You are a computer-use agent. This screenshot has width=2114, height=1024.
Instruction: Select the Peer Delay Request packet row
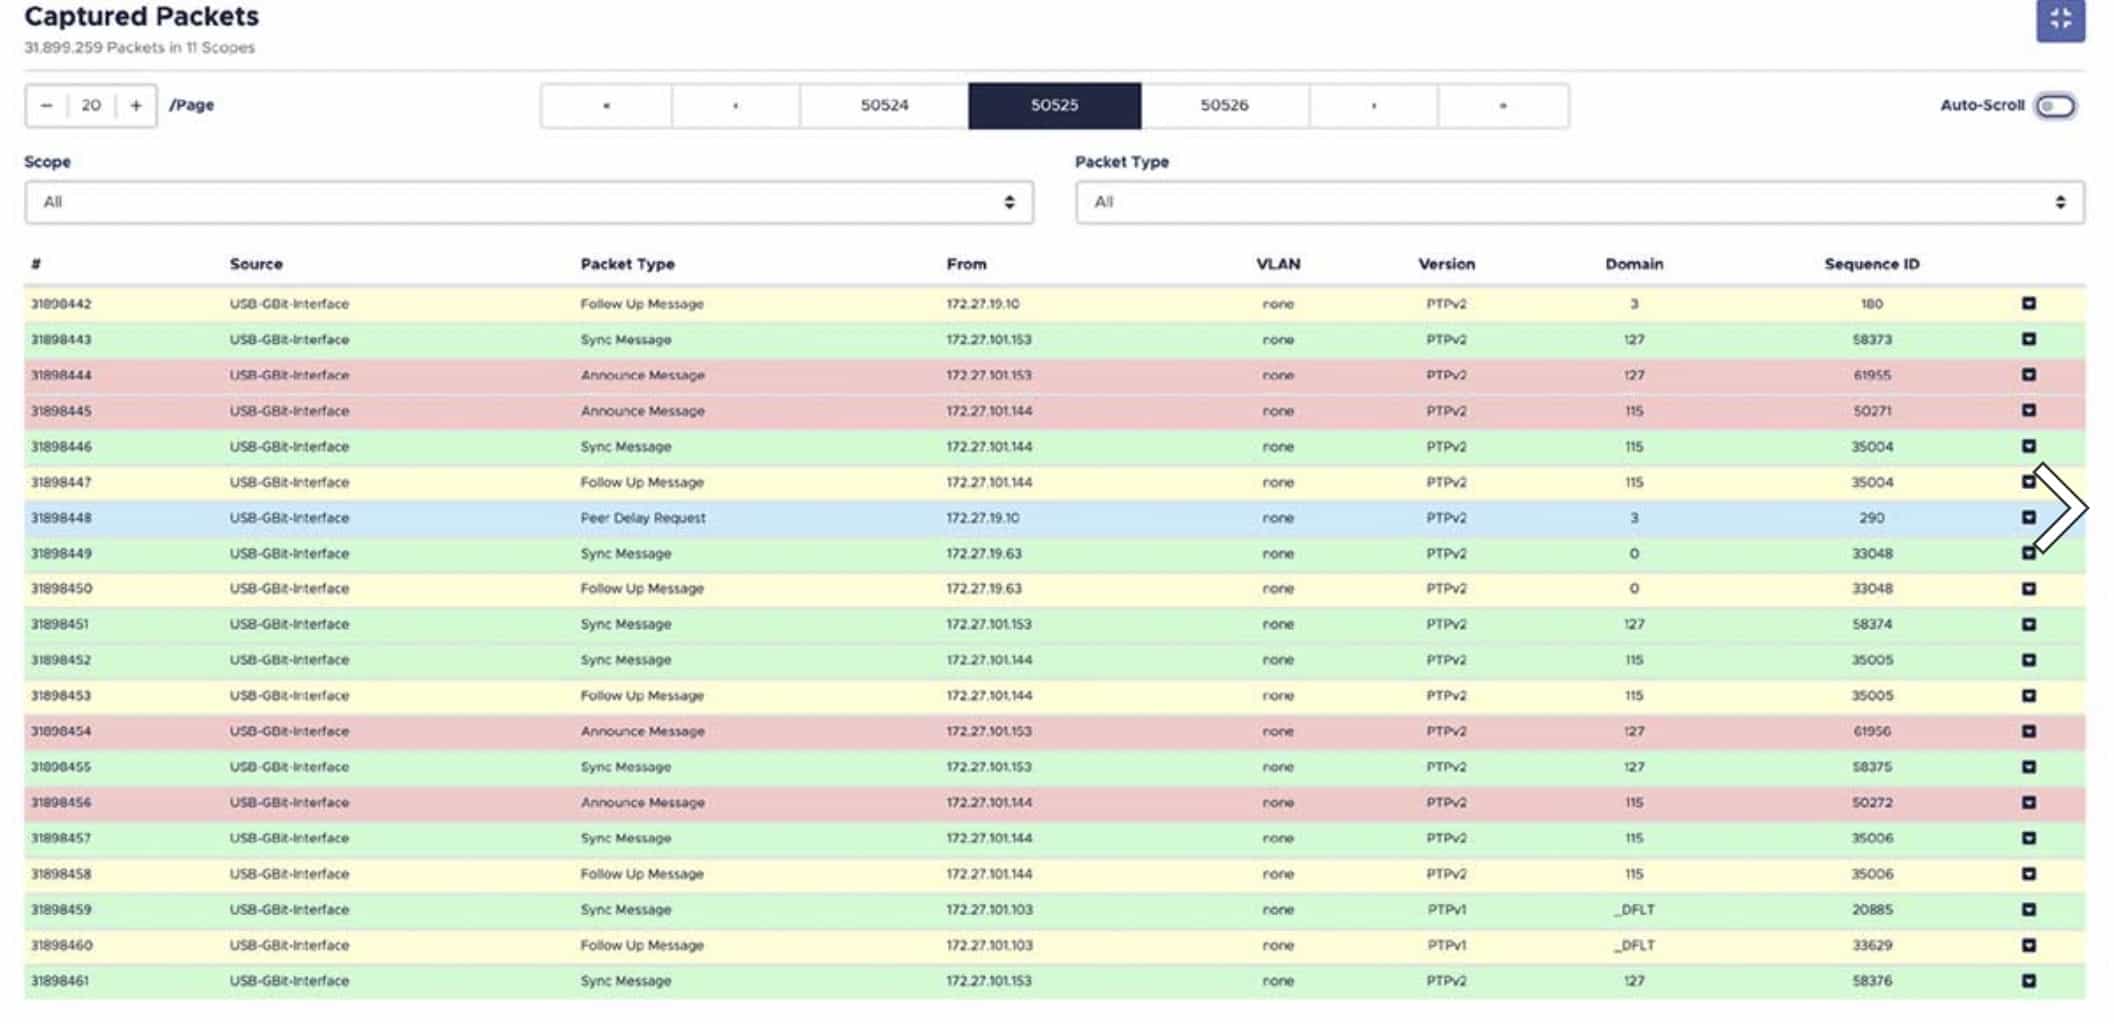(x=643, y=518)
